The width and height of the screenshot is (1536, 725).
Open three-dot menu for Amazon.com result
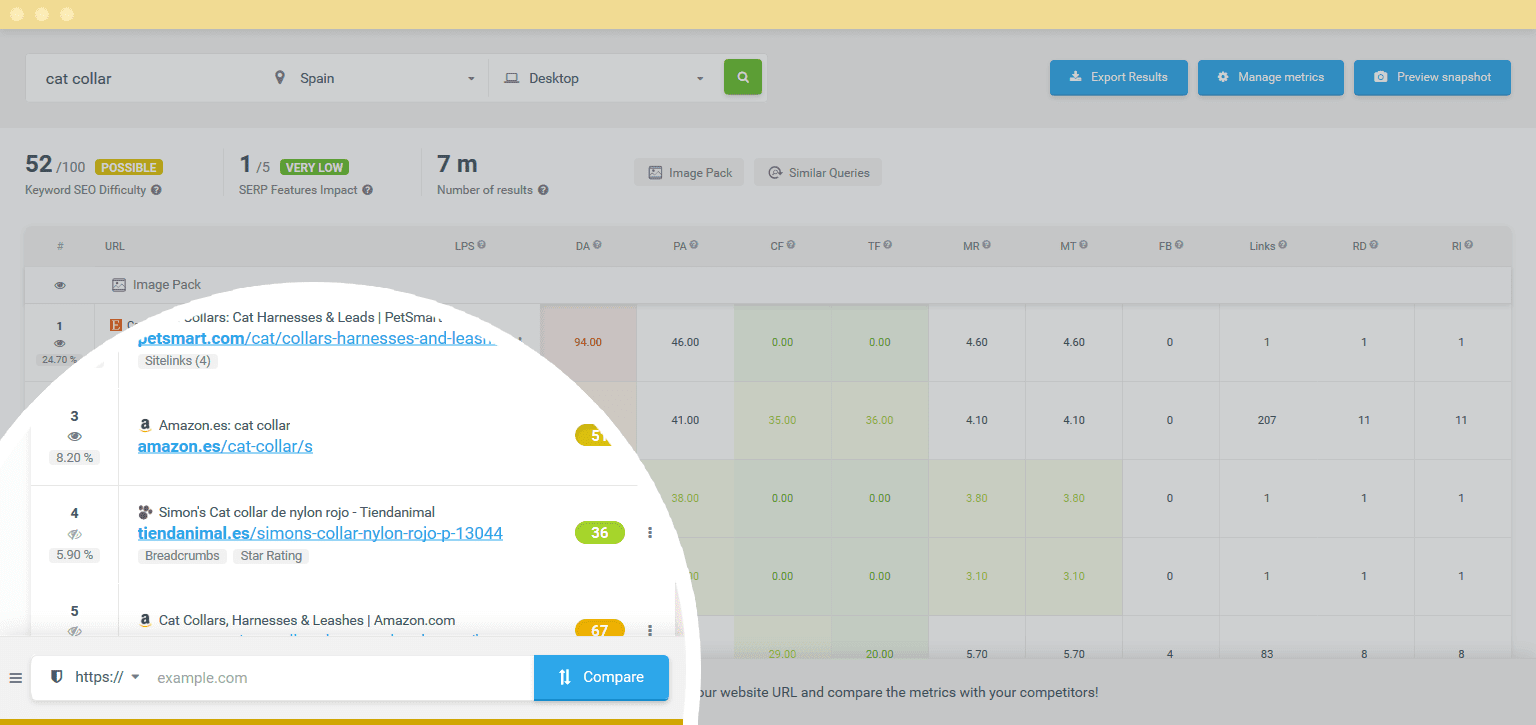pyautogui.click(x=650, y=630)
